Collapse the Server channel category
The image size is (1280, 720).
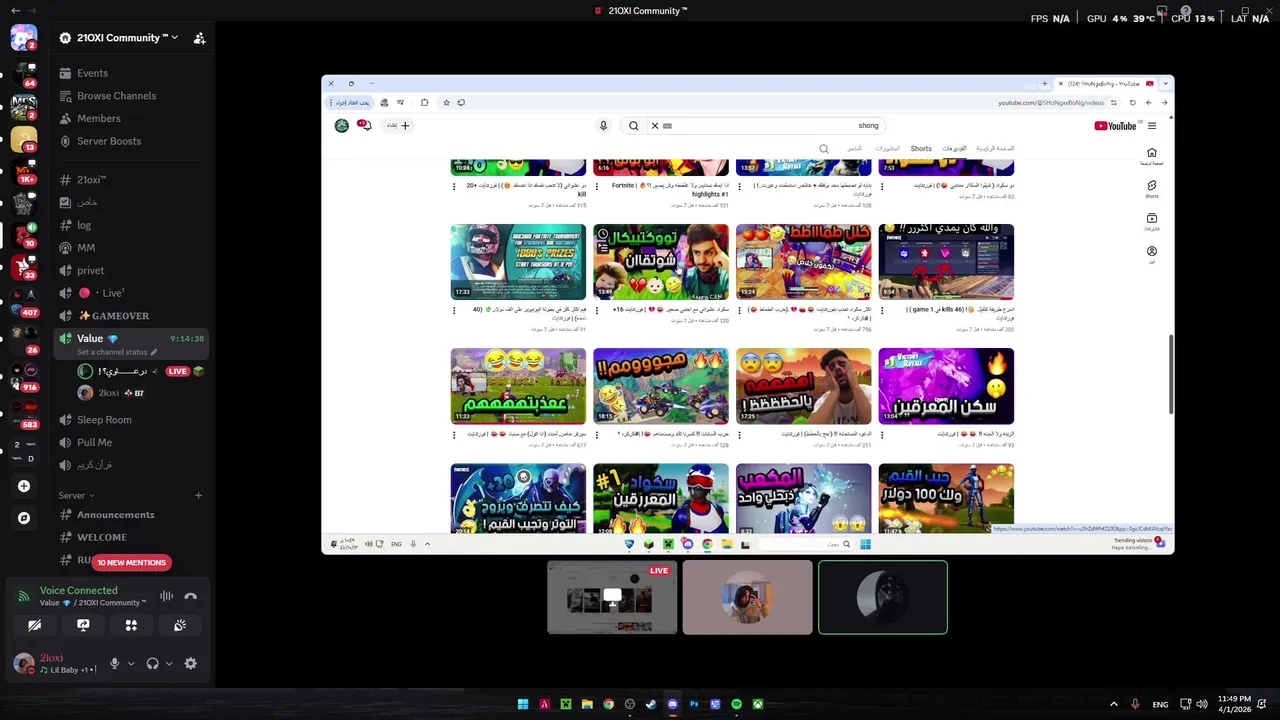(x=76, y=495)
